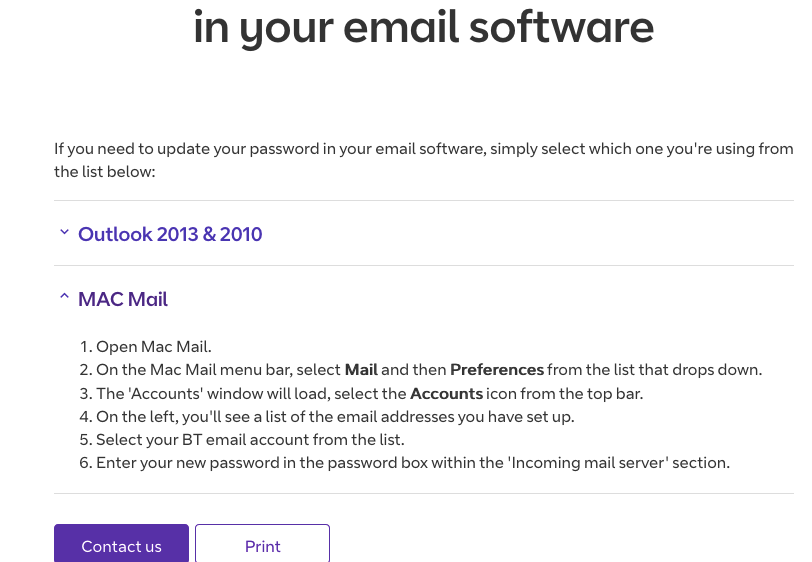
Task: Click the bold word 'Preferences' in step 2
Action: click(497, 370)
